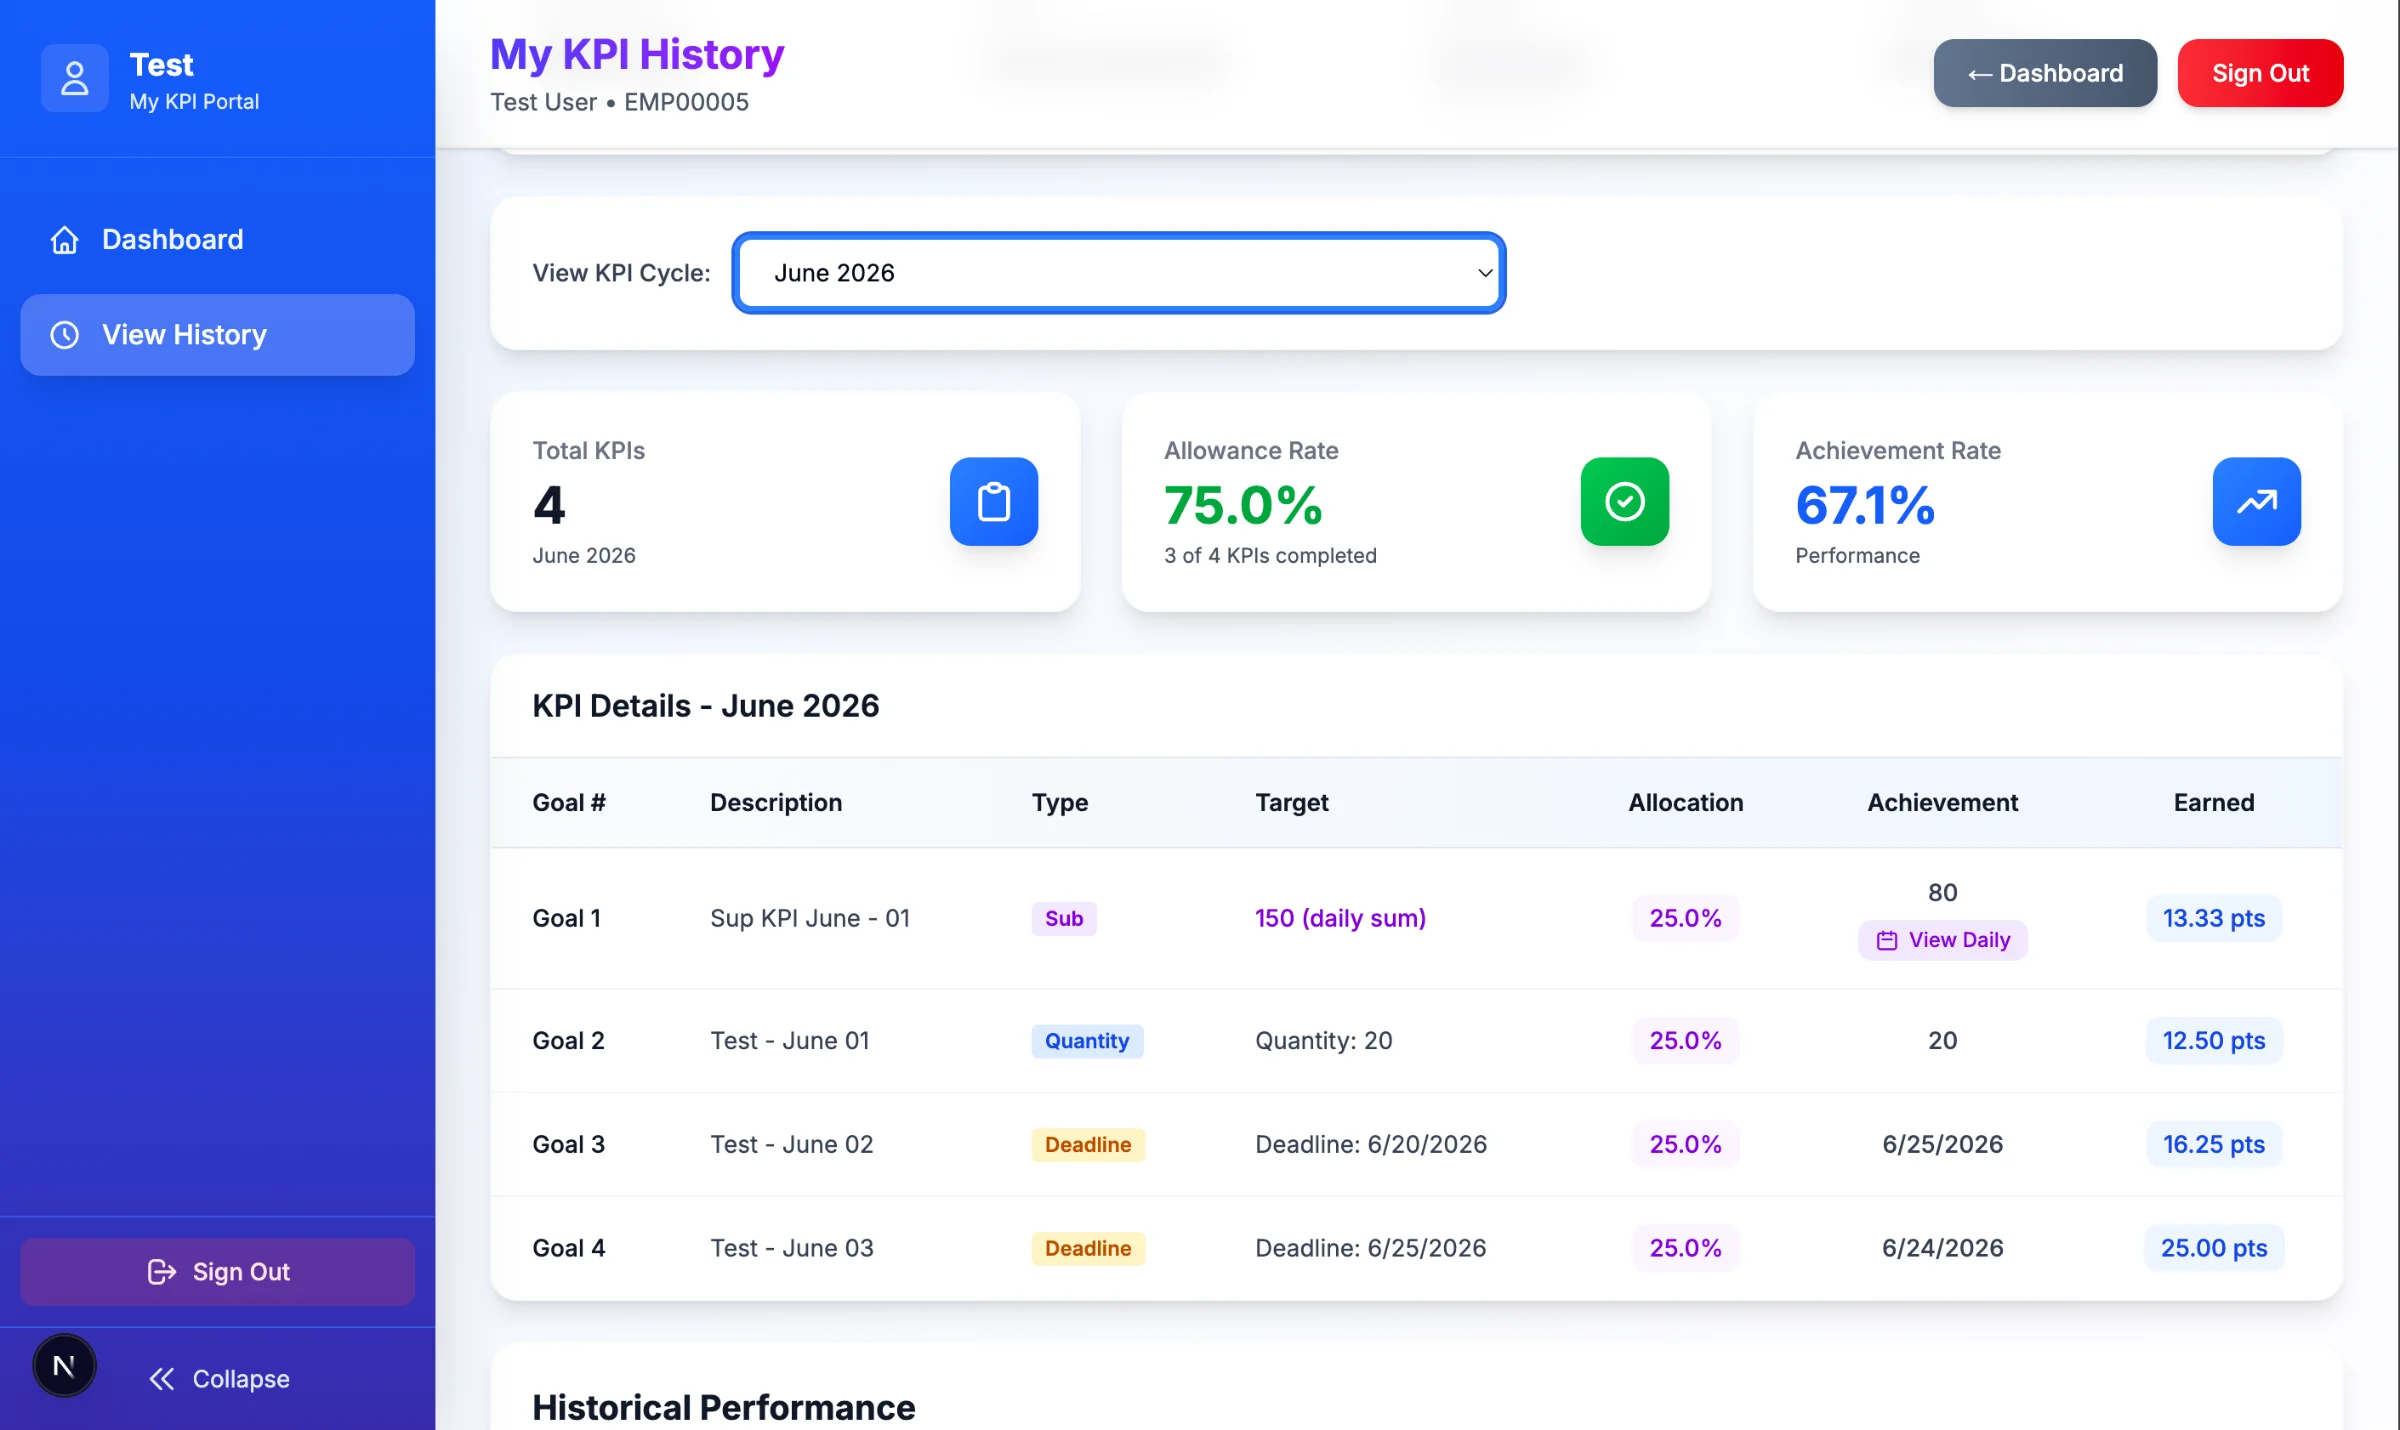Viewport: 2400px width, 1430px height.
Task: Open the View KPI Cycle dropdown
Action: click(x=1119, y=273)
